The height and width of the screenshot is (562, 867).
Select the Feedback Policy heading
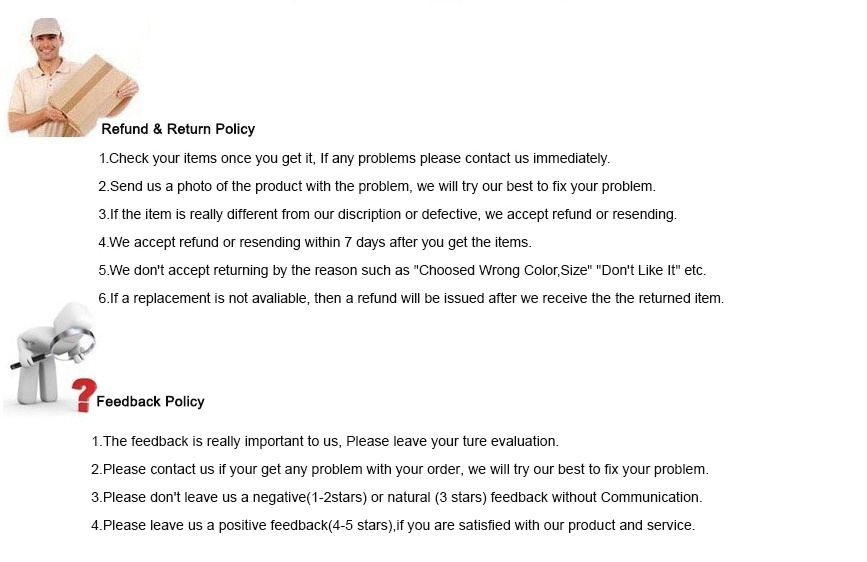click(x=150, y=401)
